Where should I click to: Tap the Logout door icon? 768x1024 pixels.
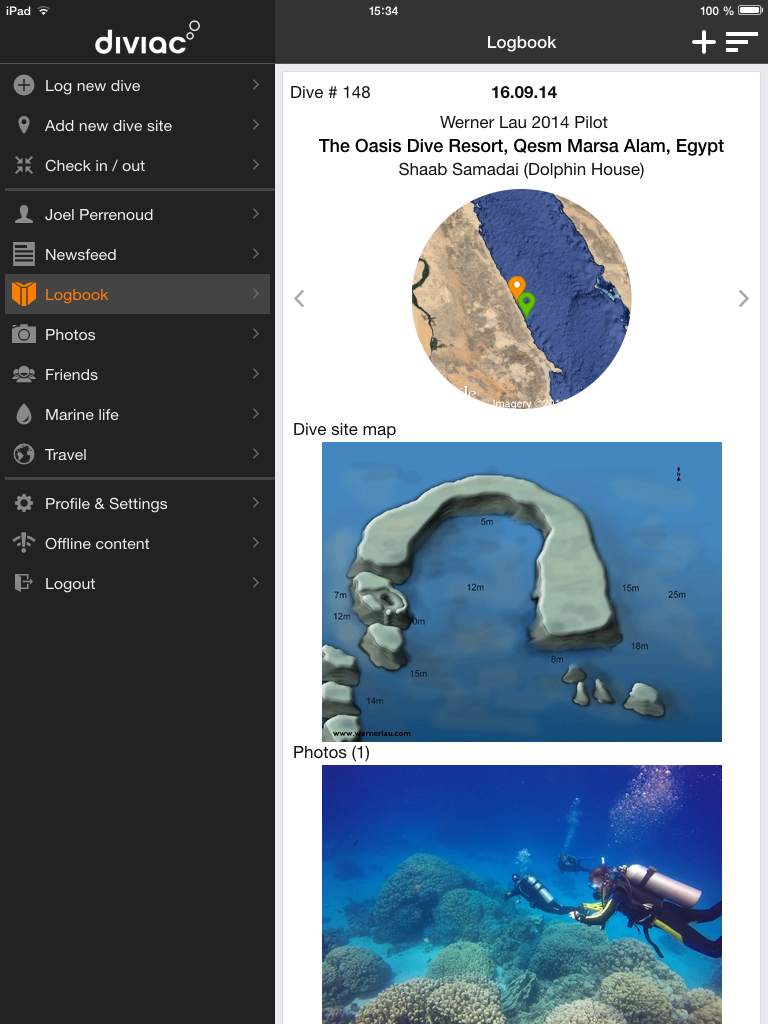(24, 583)
